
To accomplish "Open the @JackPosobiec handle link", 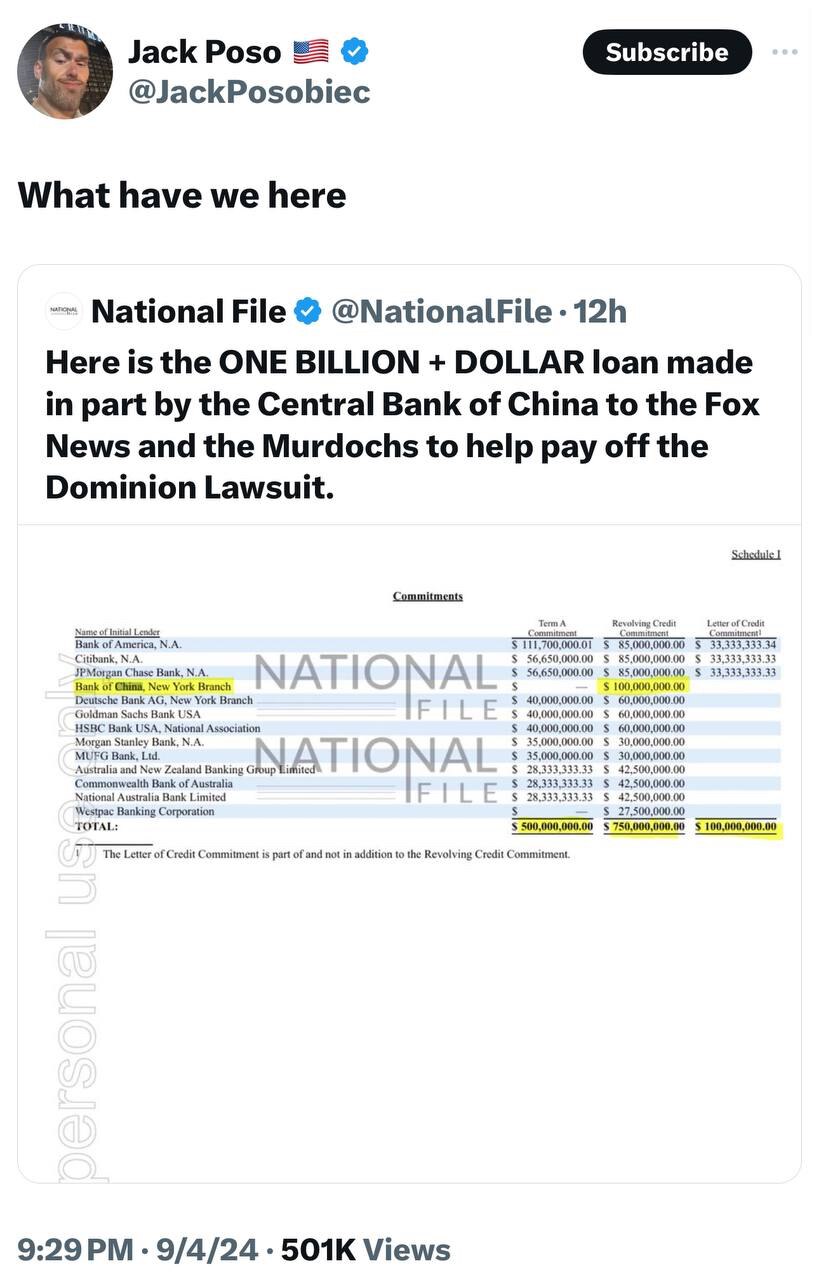I will (249, 92).
